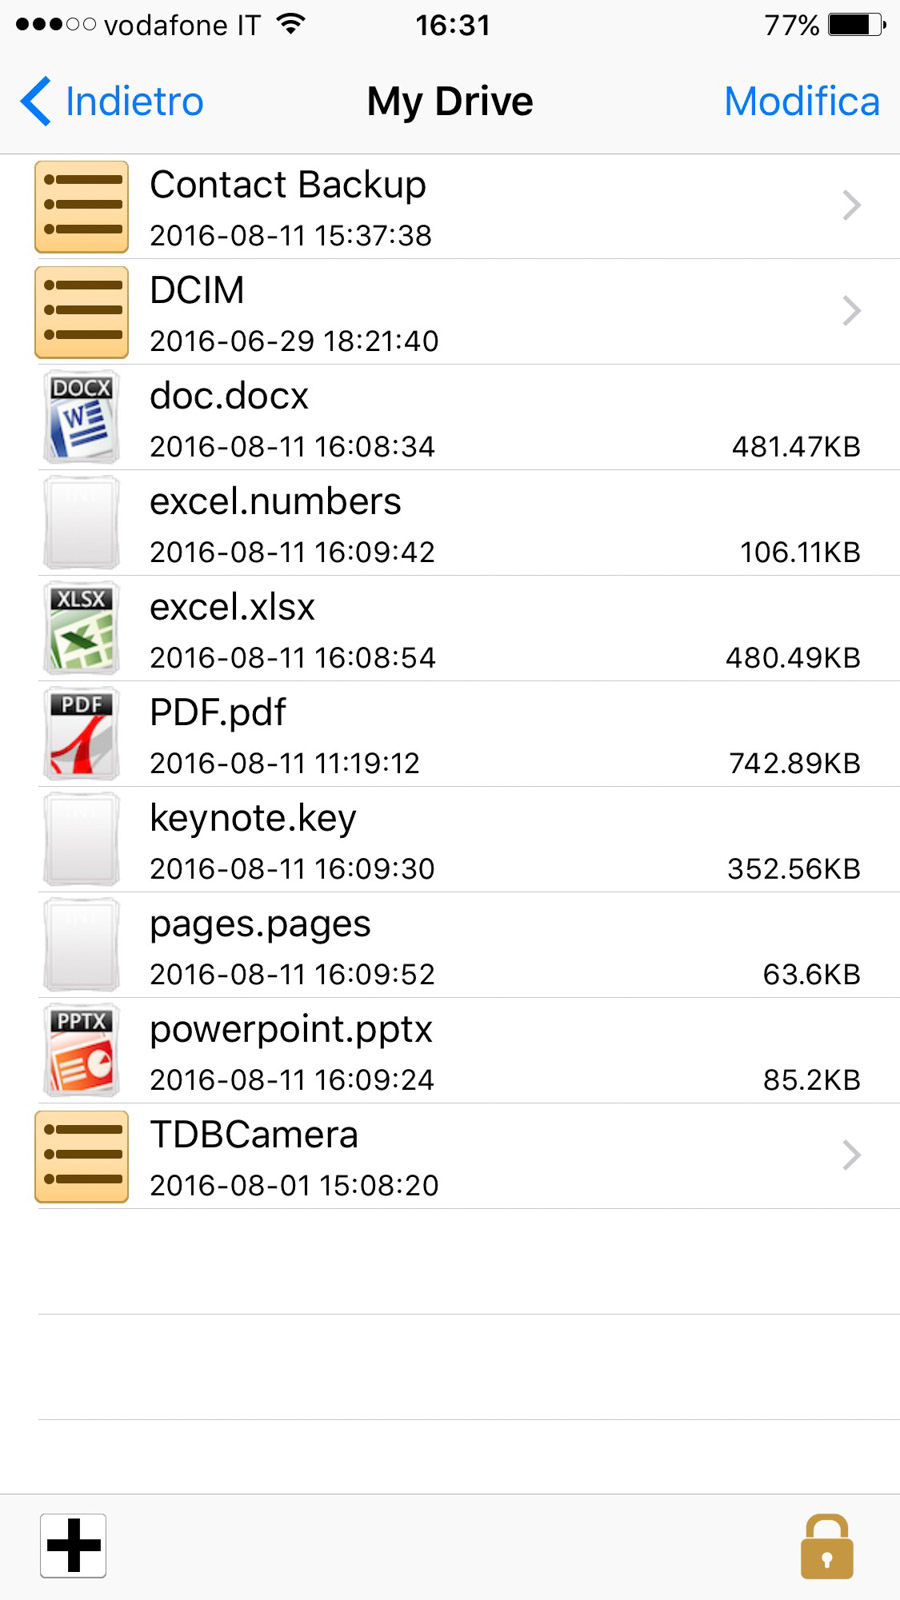Tap the XLSX Excel file icon
This screenshot has height=1600, width=900.
tap(82, 629)
